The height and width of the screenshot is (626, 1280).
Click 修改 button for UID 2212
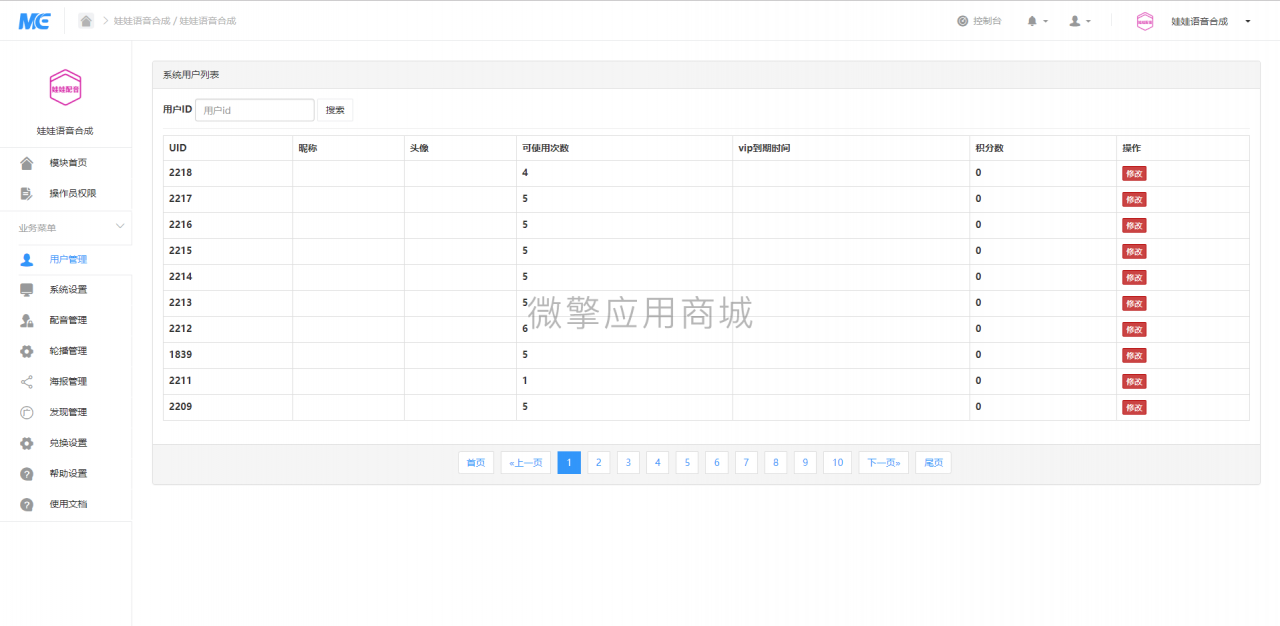pyautogui.click(x=1134, y=329)
